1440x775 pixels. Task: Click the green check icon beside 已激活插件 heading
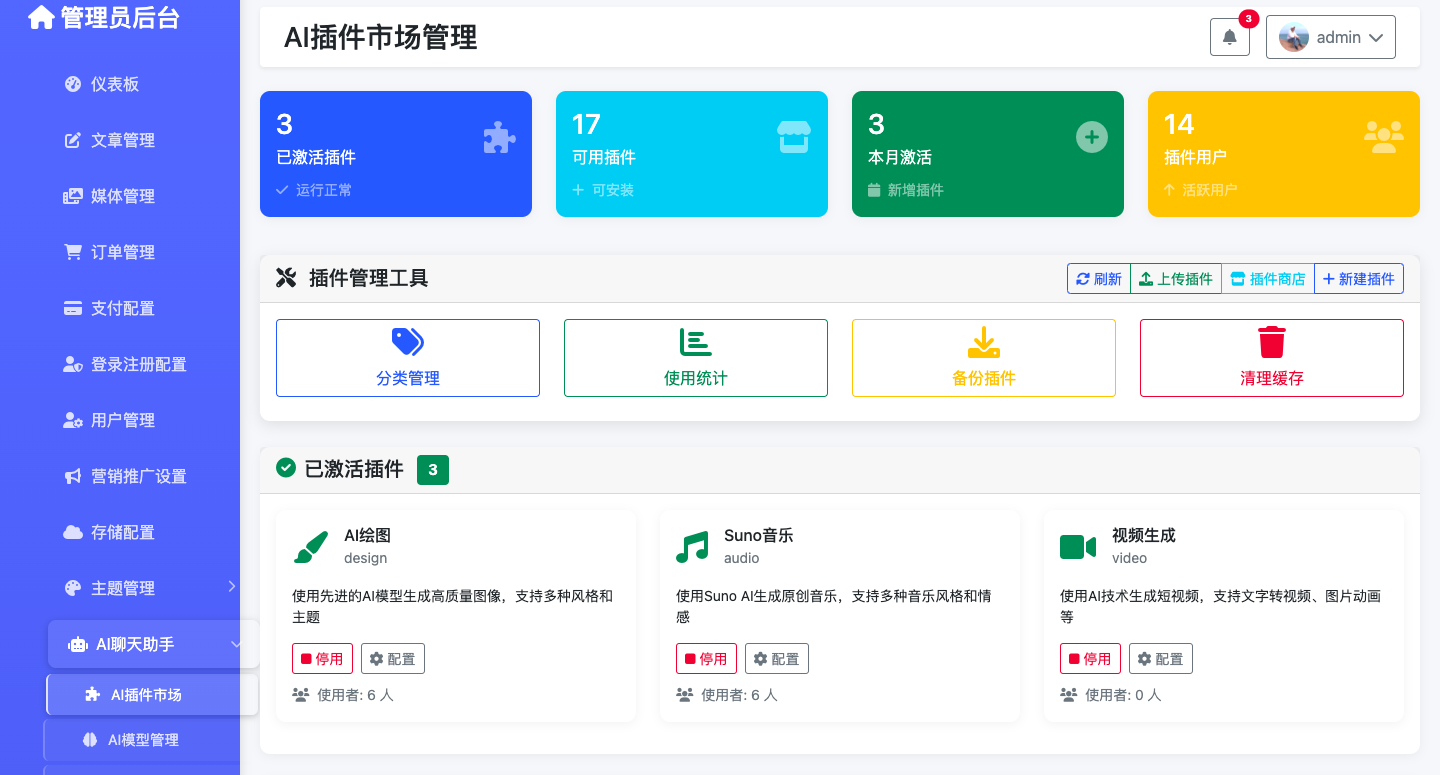click(x=286, y=467)
